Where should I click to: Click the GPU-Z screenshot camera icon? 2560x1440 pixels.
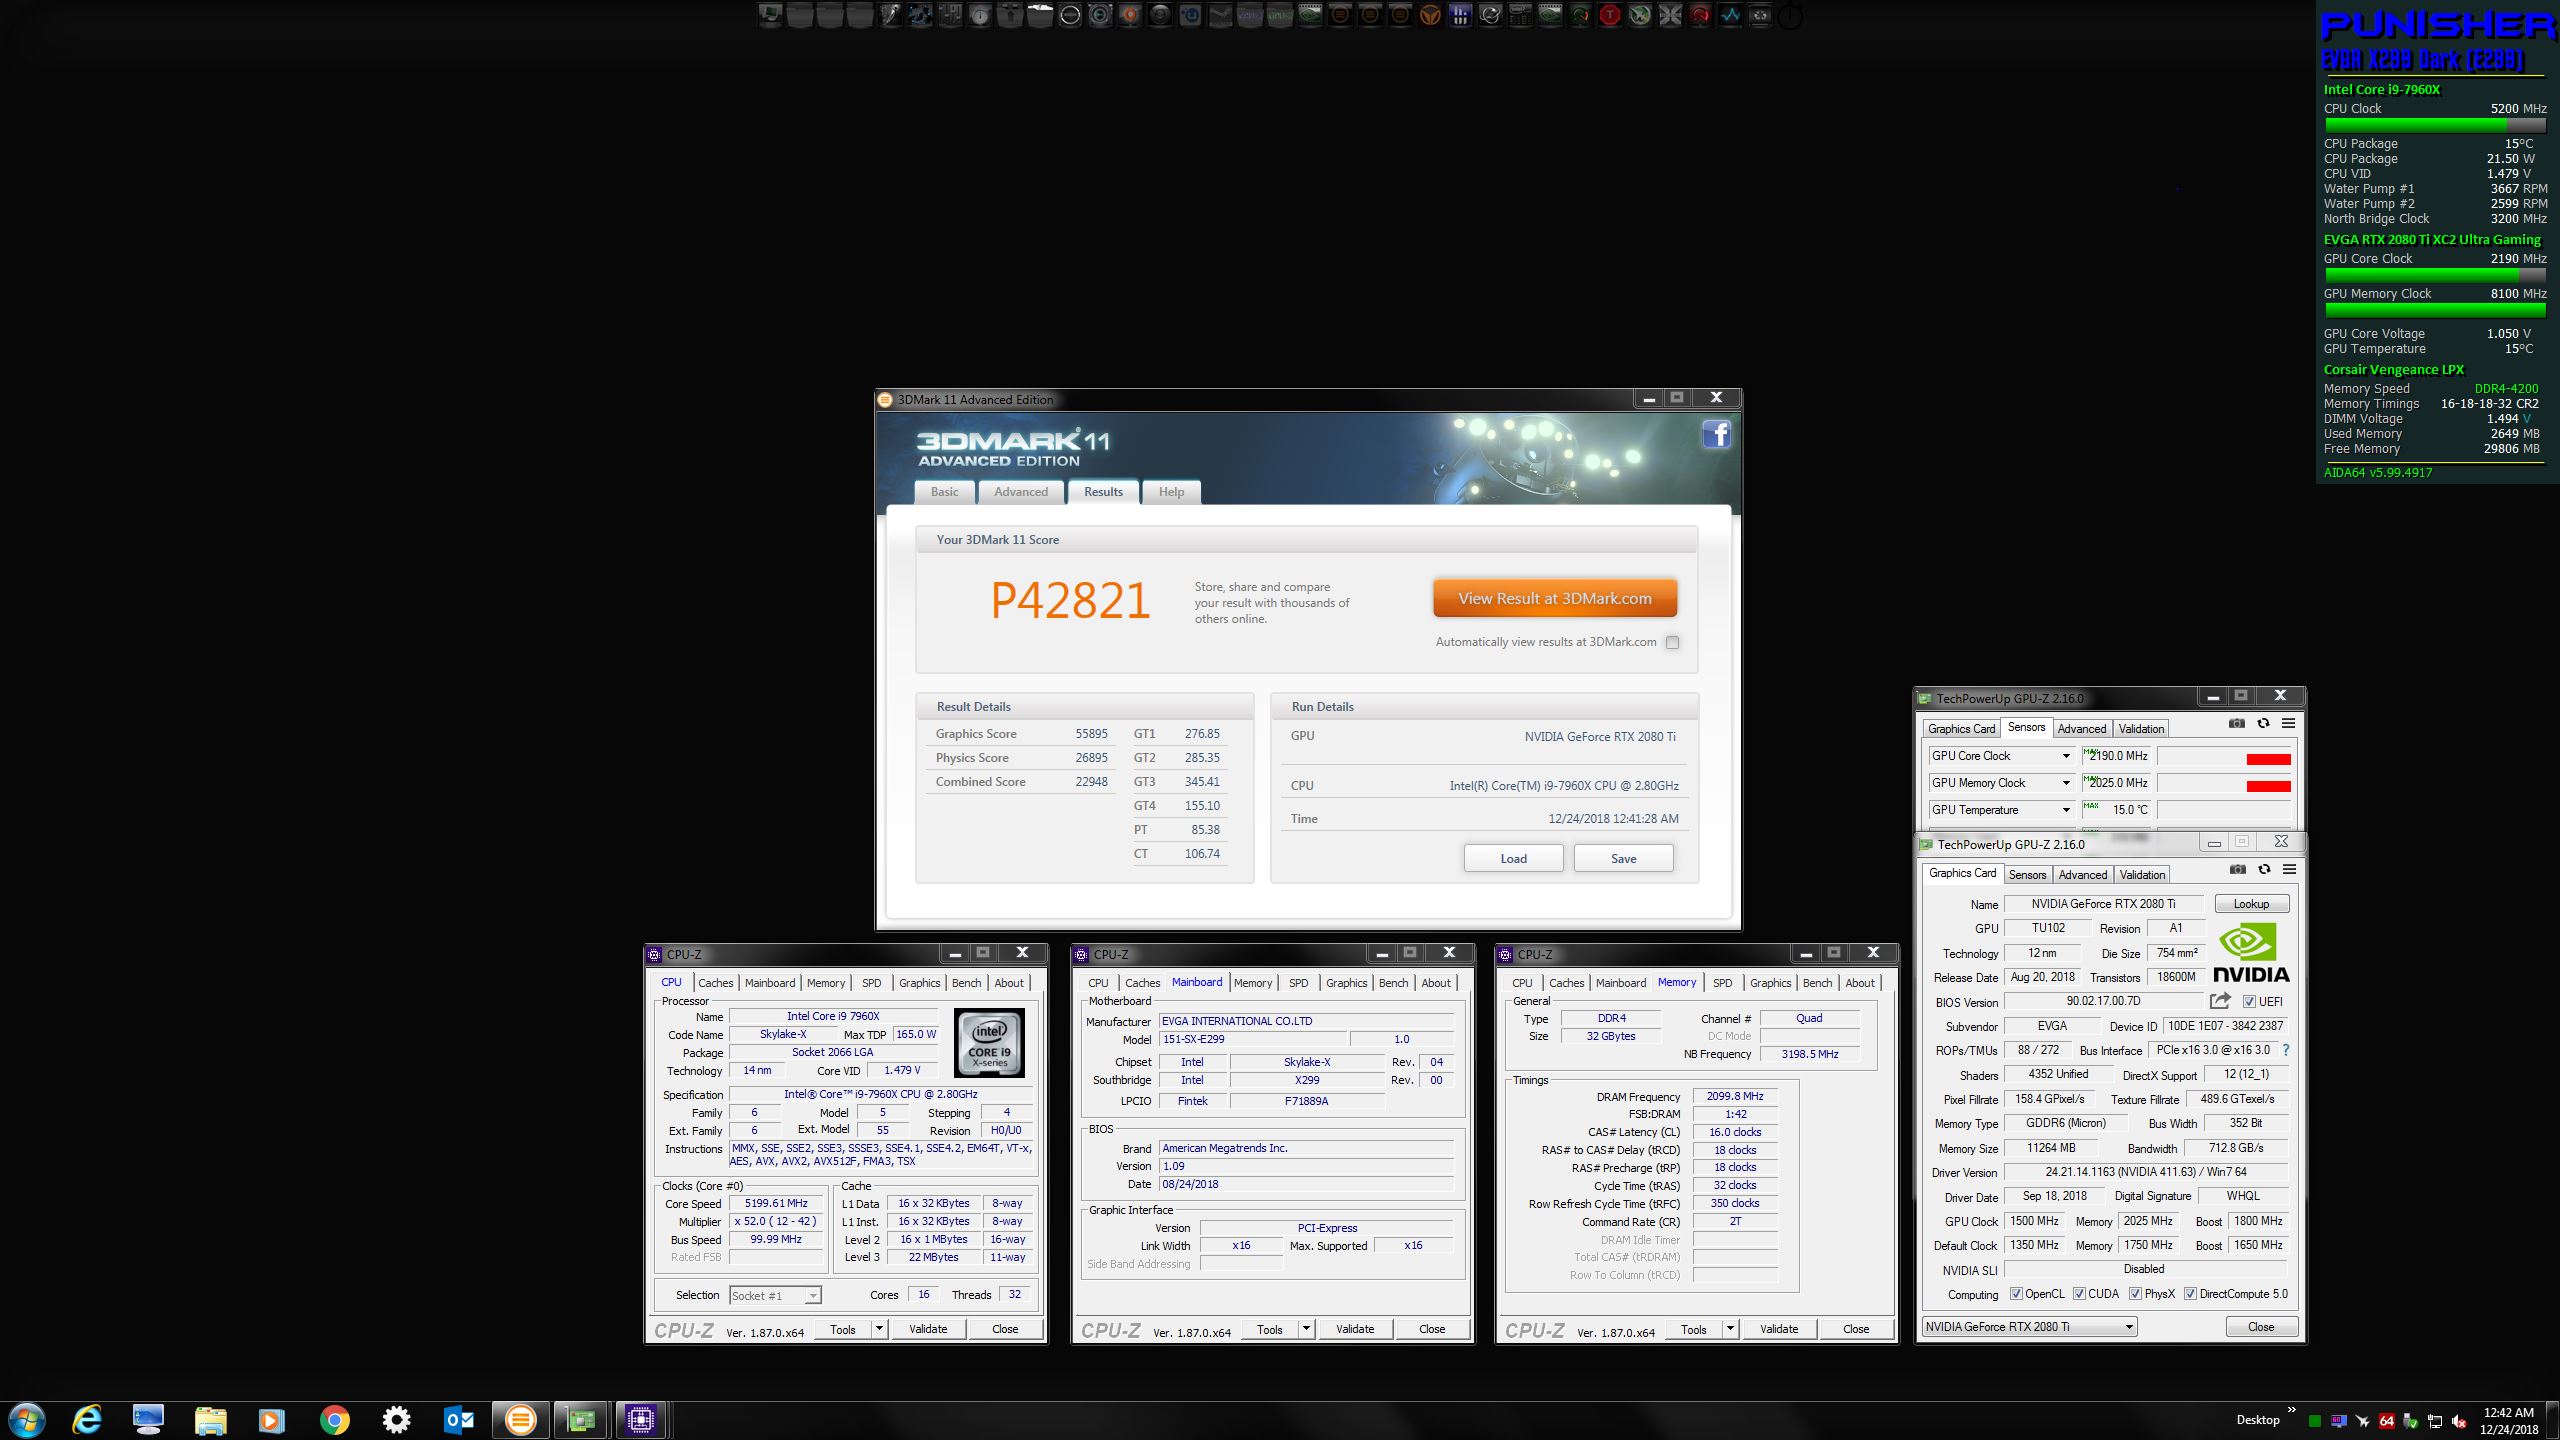[x=2238, y=869]
